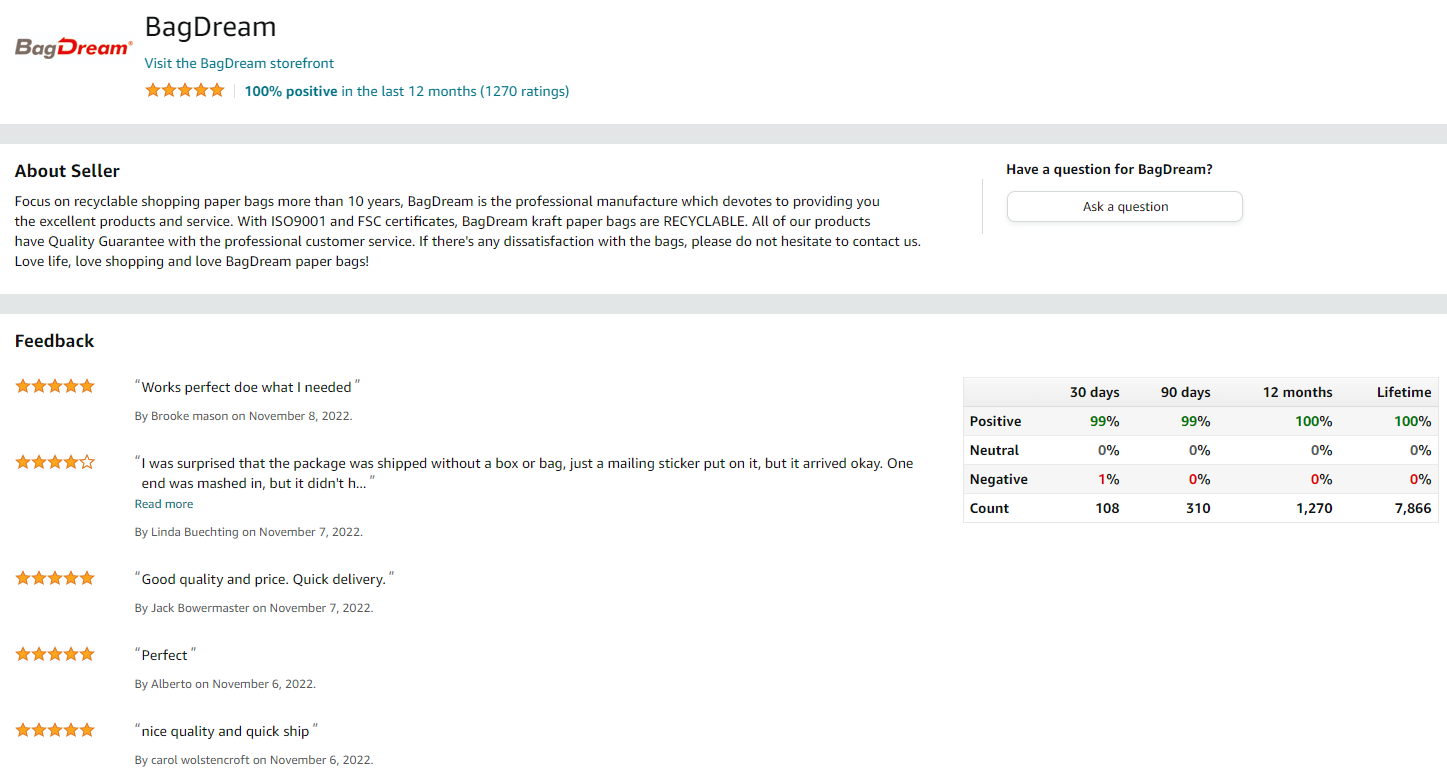Image resolution: width=1447 pixels, height=781 pixels.
Task: Click "By Jack Bowermaster on November 7, 2022" byline
Action: [x=254, y=608]
